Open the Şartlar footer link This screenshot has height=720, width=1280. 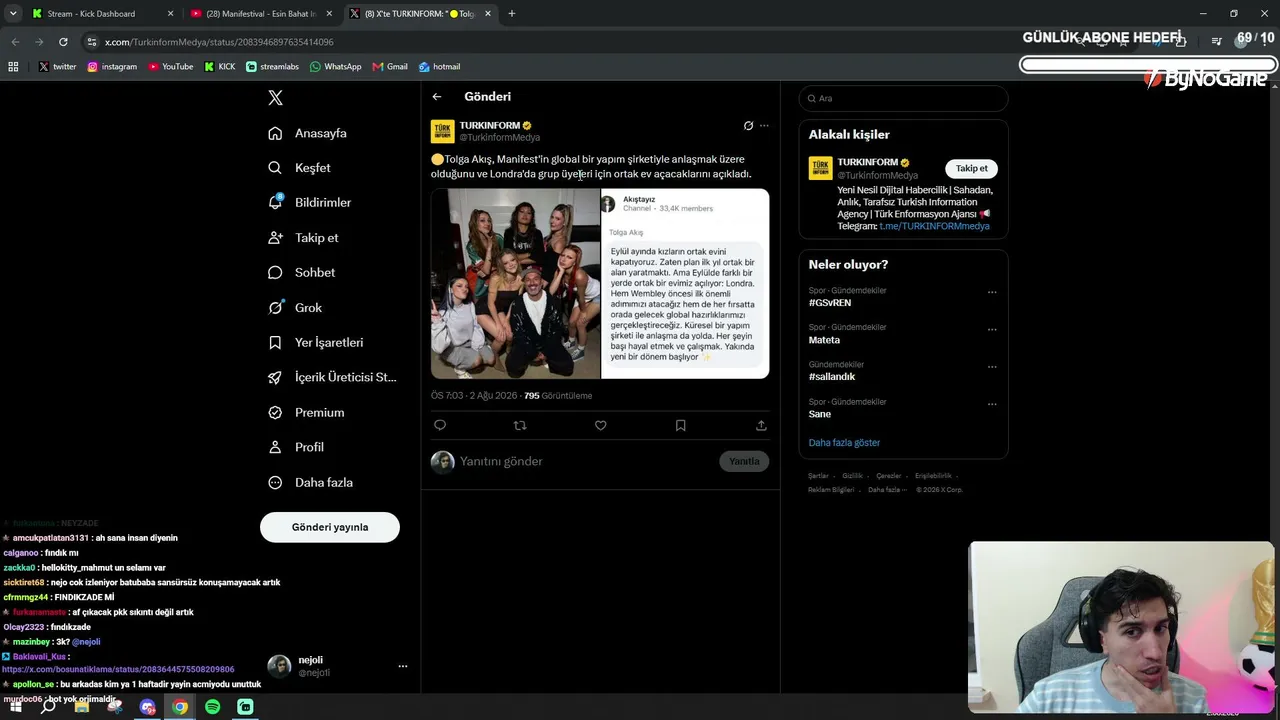[818, 476]
